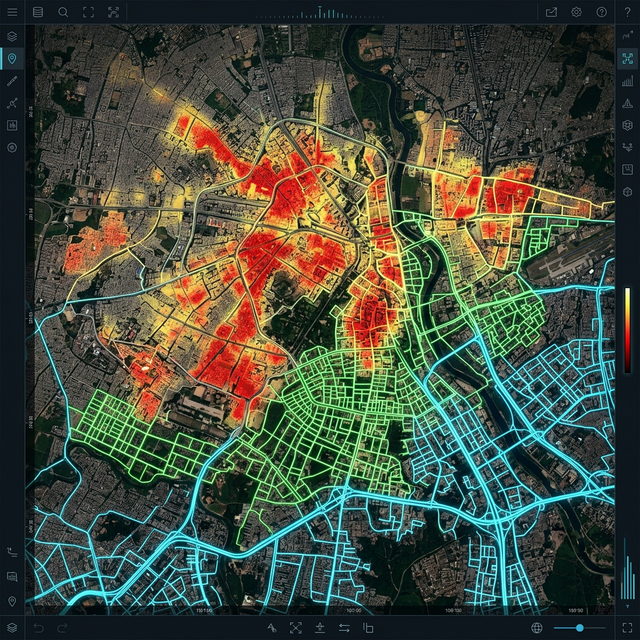
Task: Select the location pin tool in left sidebar
Action: [x=12, y=59]
